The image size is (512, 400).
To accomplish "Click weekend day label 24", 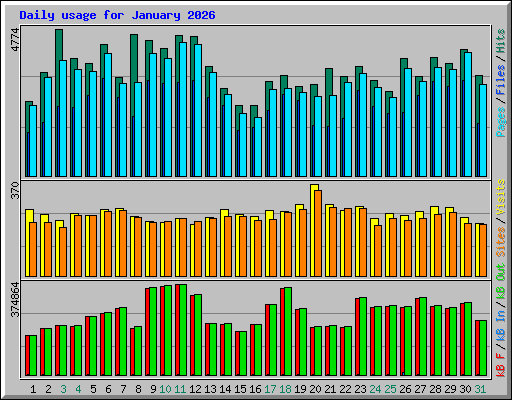I will [x=375, y=389].
